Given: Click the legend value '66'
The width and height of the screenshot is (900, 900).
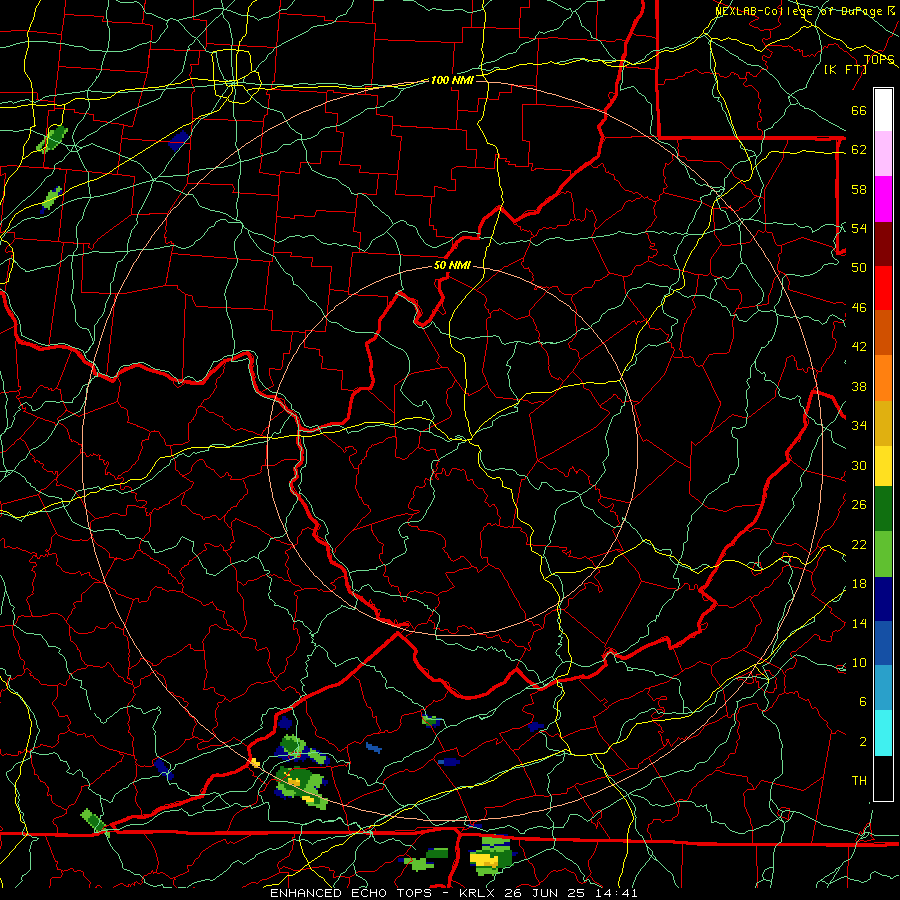Looking at the screenshot, I should [859, 111].
